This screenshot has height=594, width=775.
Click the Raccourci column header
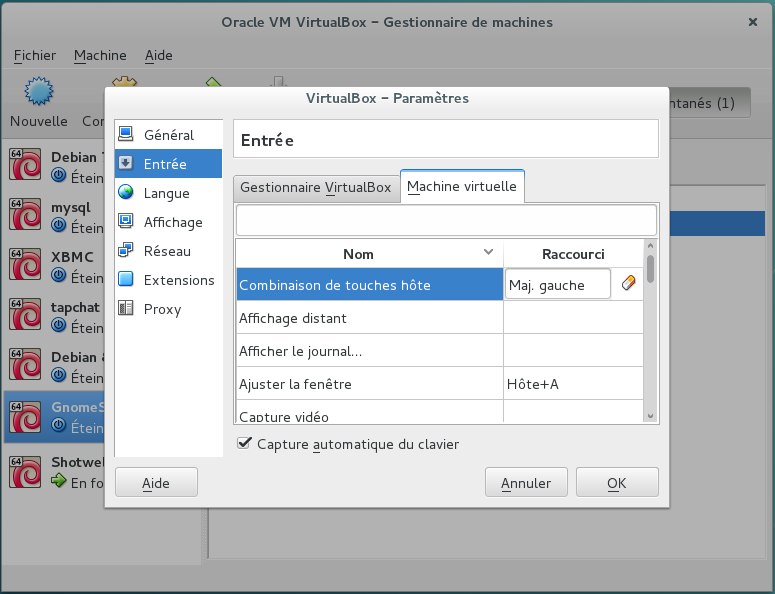(x=573, y=254)
